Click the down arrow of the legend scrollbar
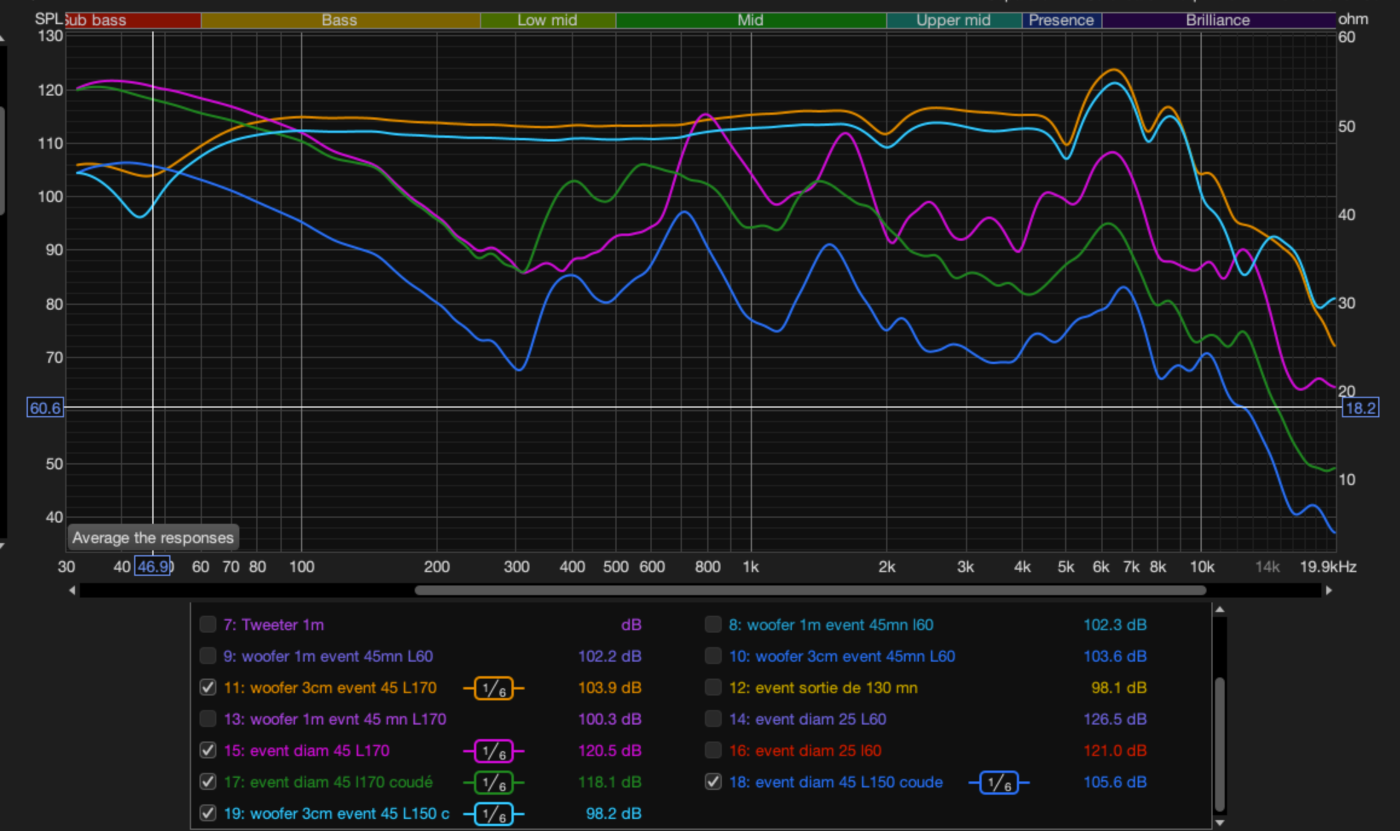The image size is (1400, 831). coord(1218,822)
